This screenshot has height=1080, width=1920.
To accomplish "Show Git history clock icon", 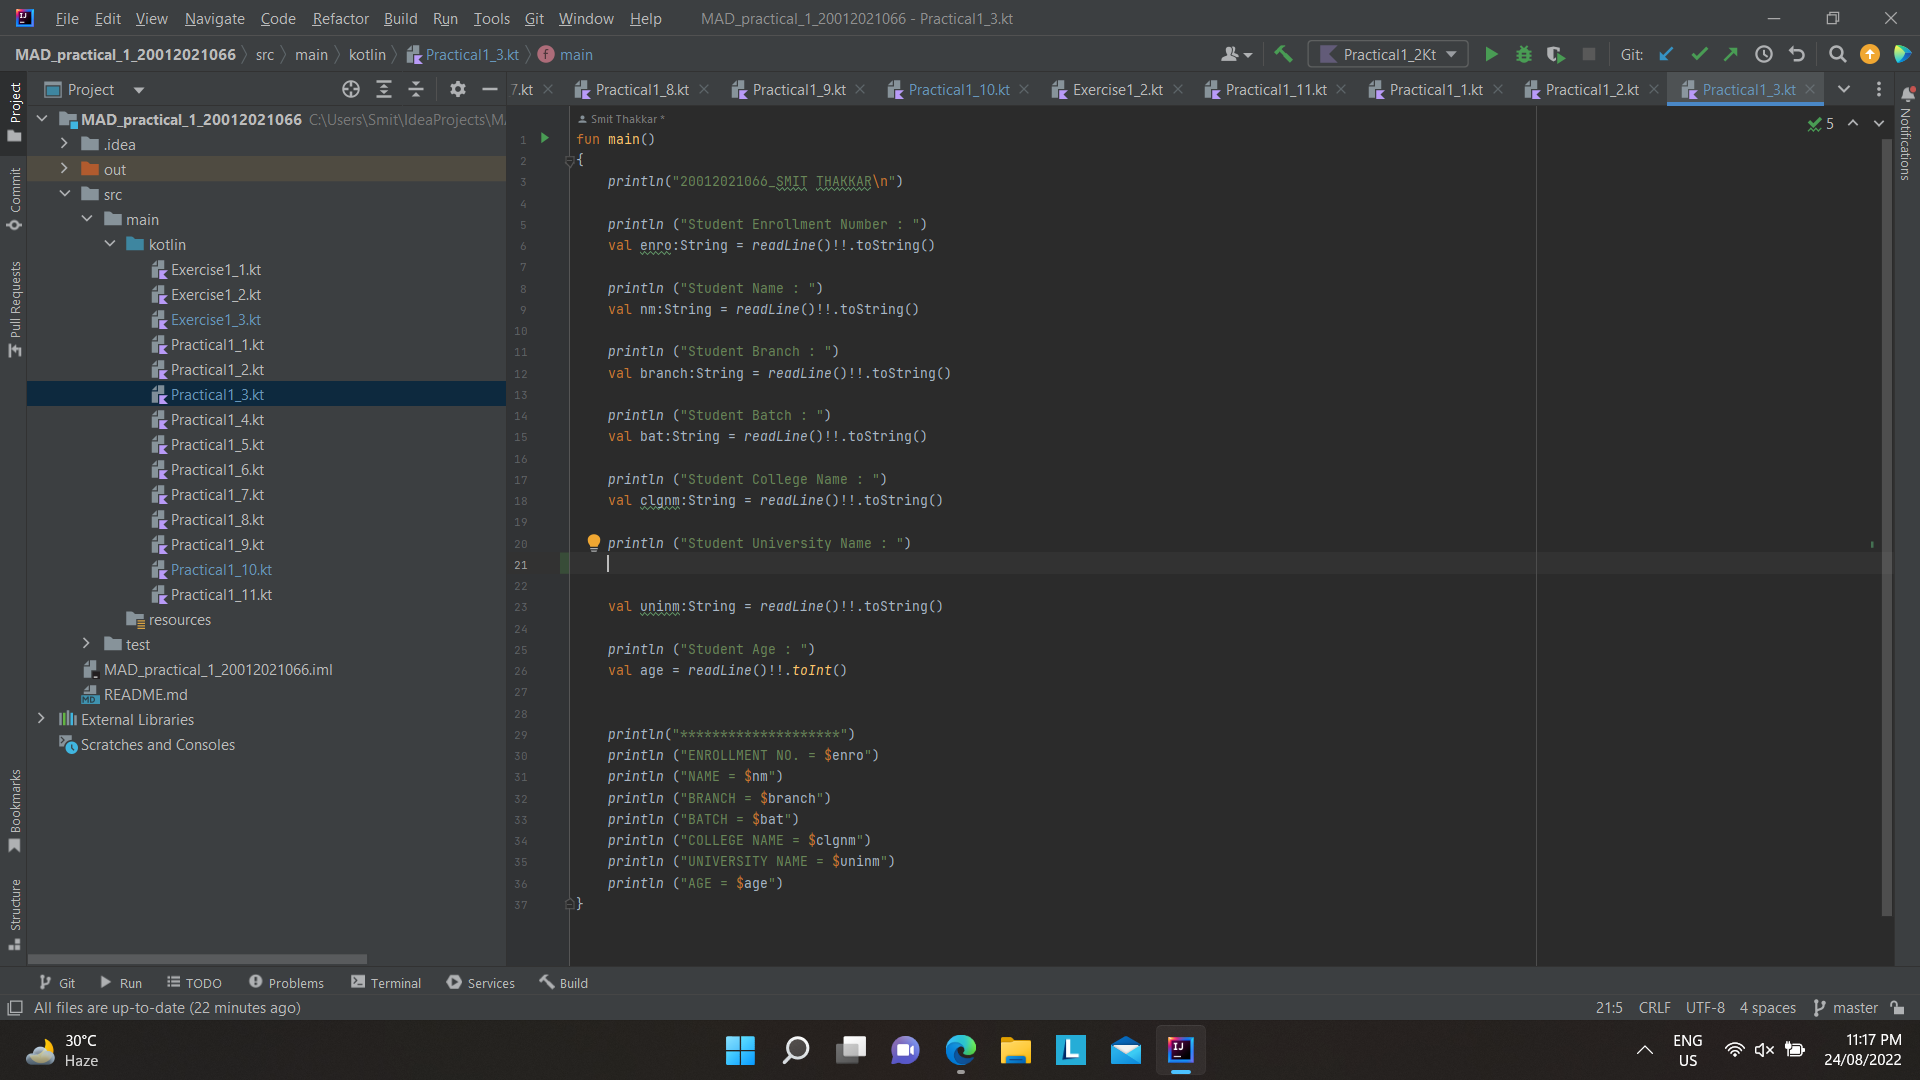I will [x=1764, y=54].
